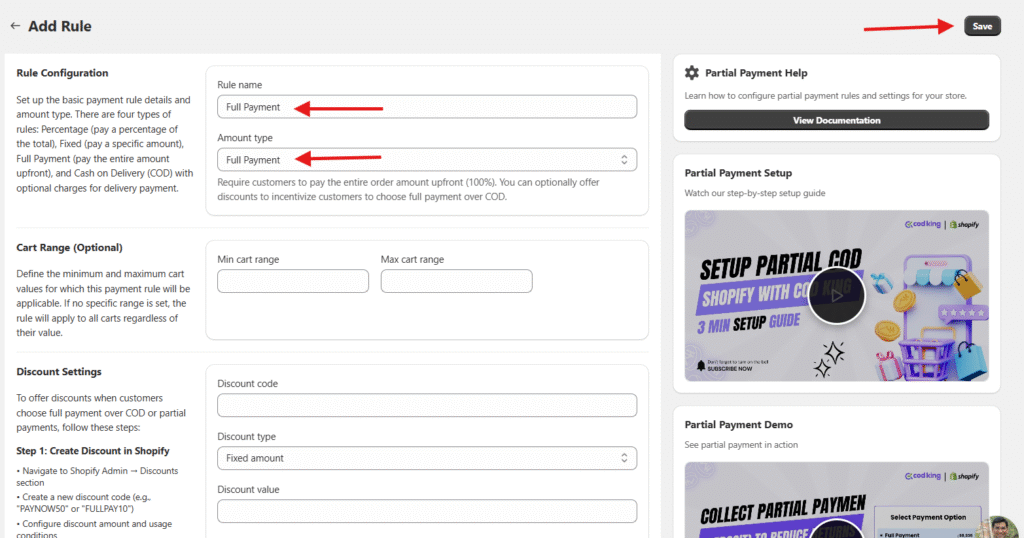Expand the Discount type dropdown
The image size is (1024, 538).
(427, 458)
